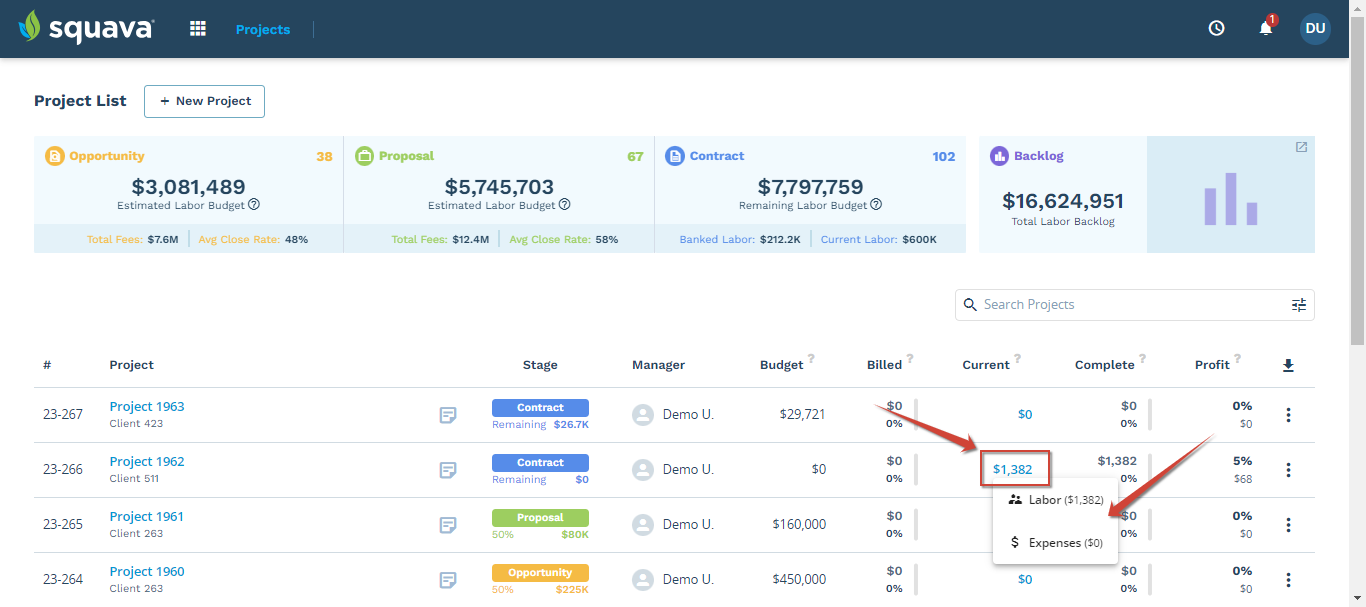Open the DU user avatar menu
Screen dimensions: 1366x607
point(1315,29)
